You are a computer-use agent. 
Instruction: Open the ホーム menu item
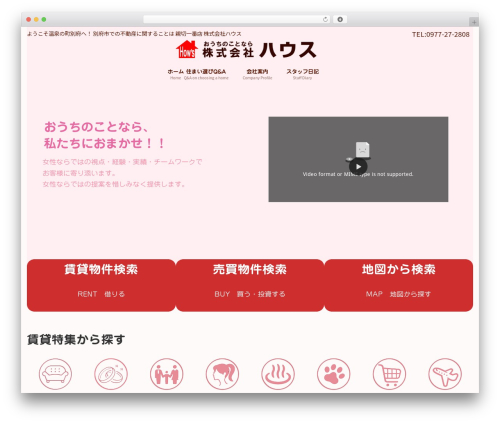coord(175,74)
